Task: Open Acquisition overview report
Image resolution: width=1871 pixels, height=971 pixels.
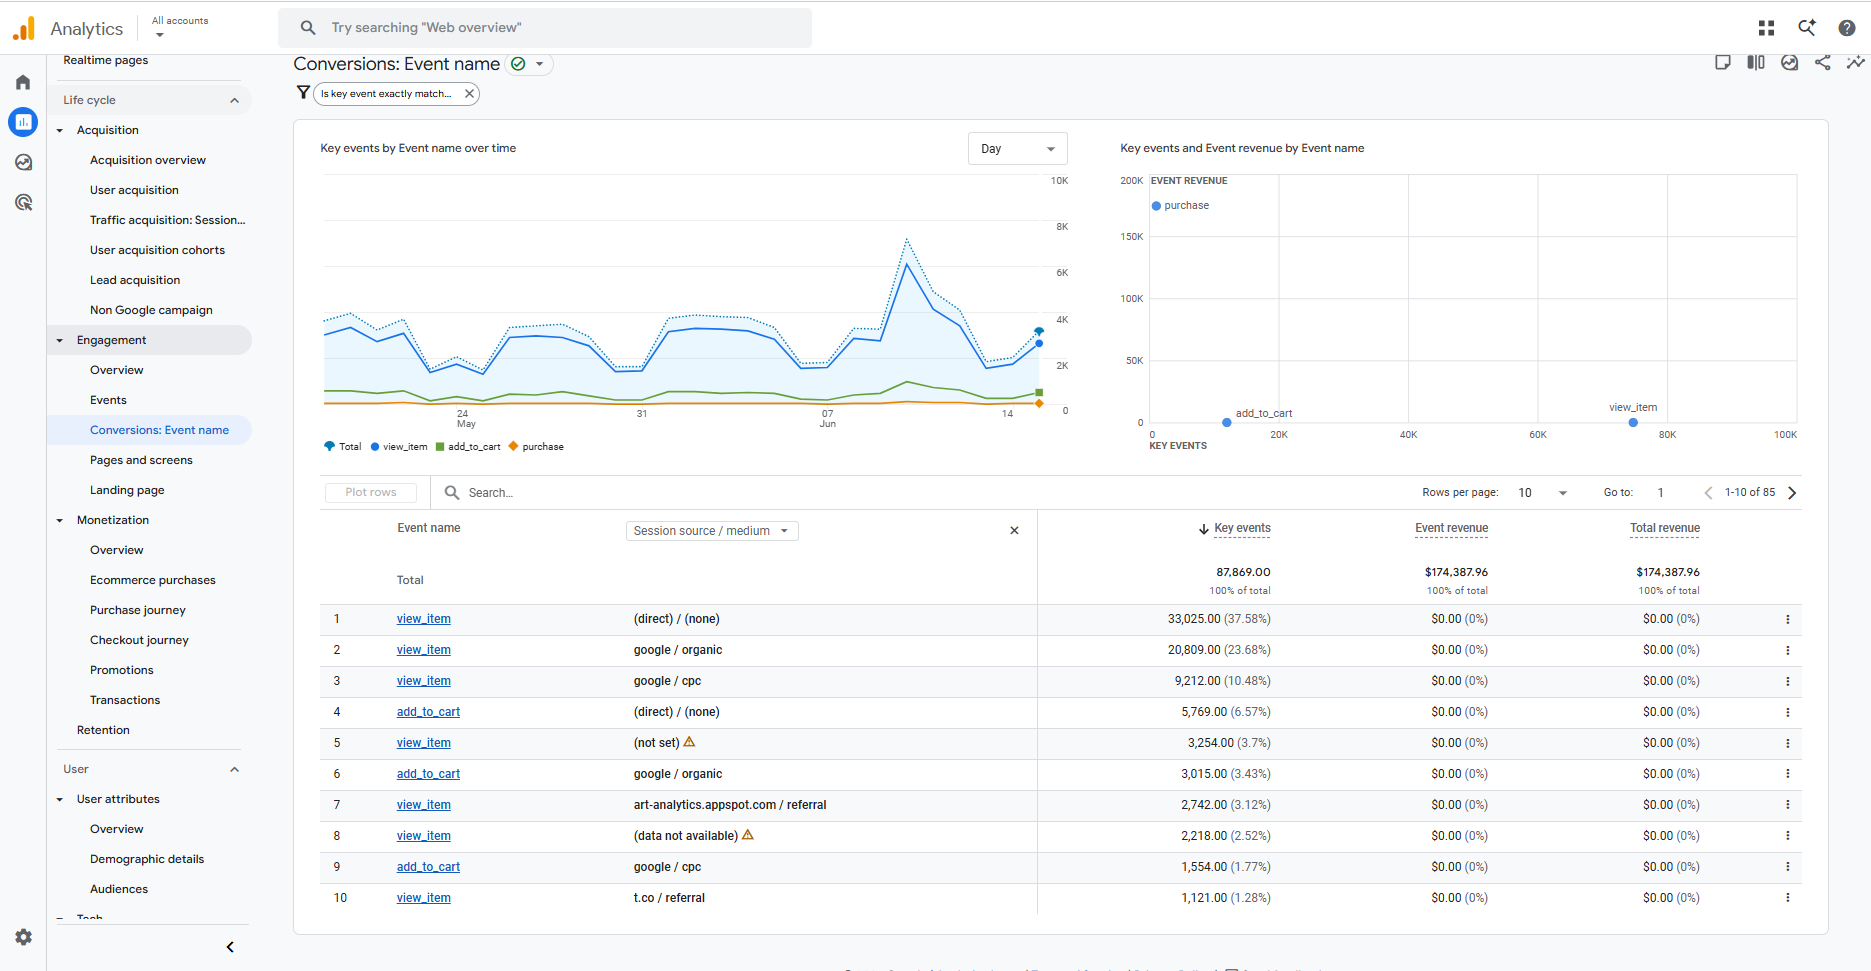Action: [x=148, y=160]
